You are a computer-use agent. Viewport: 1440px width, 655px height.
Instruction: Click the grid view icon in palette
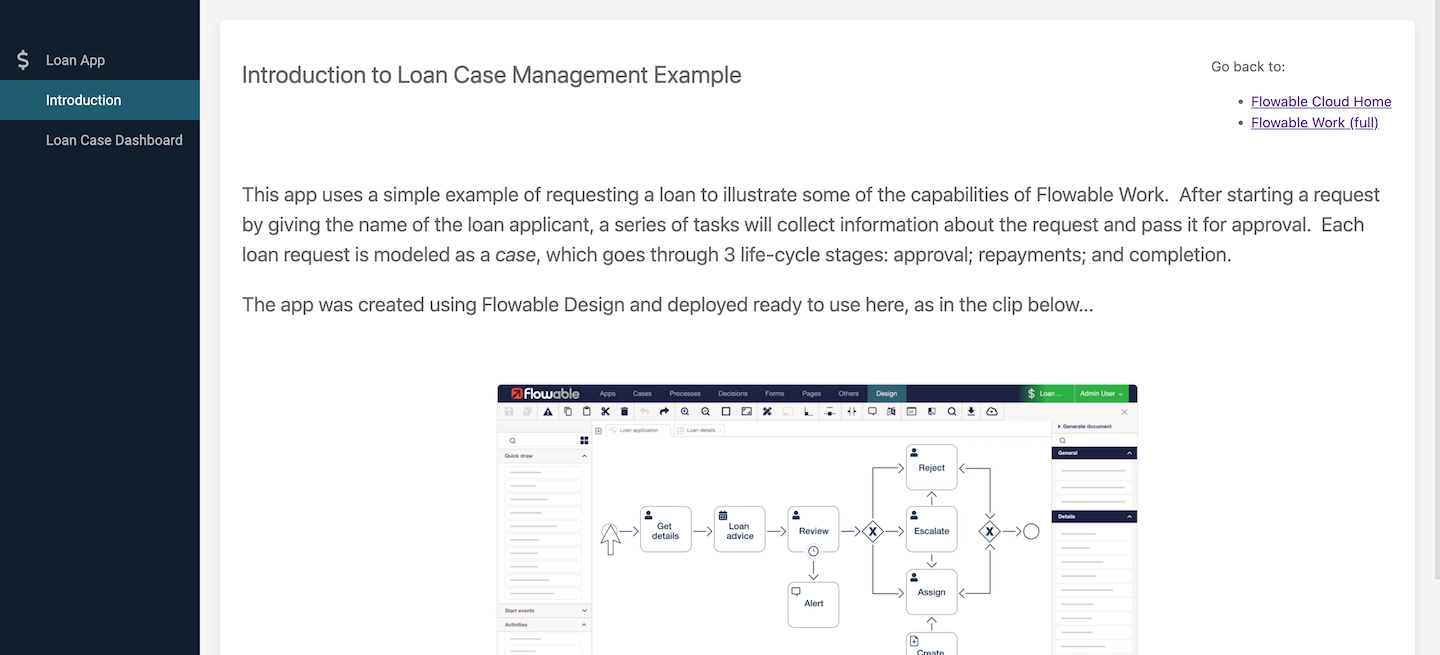click(x=584, y=440)
